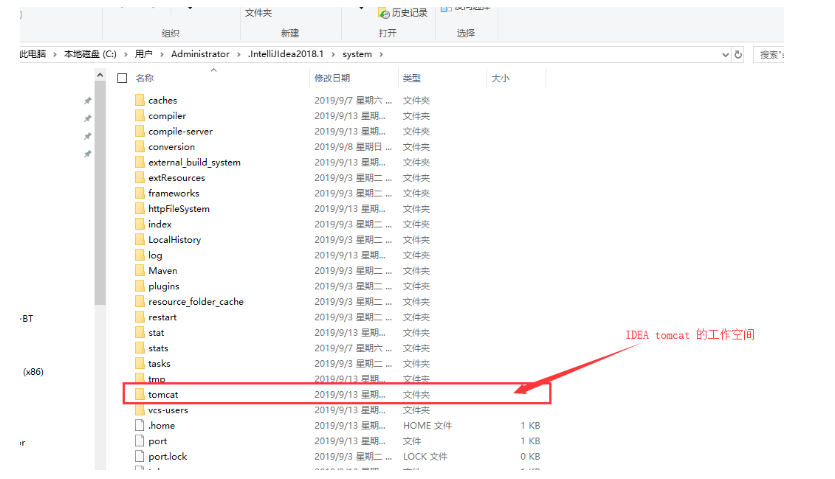Select the plugins folder icon
Screen dimensions: 835x479
140,286
